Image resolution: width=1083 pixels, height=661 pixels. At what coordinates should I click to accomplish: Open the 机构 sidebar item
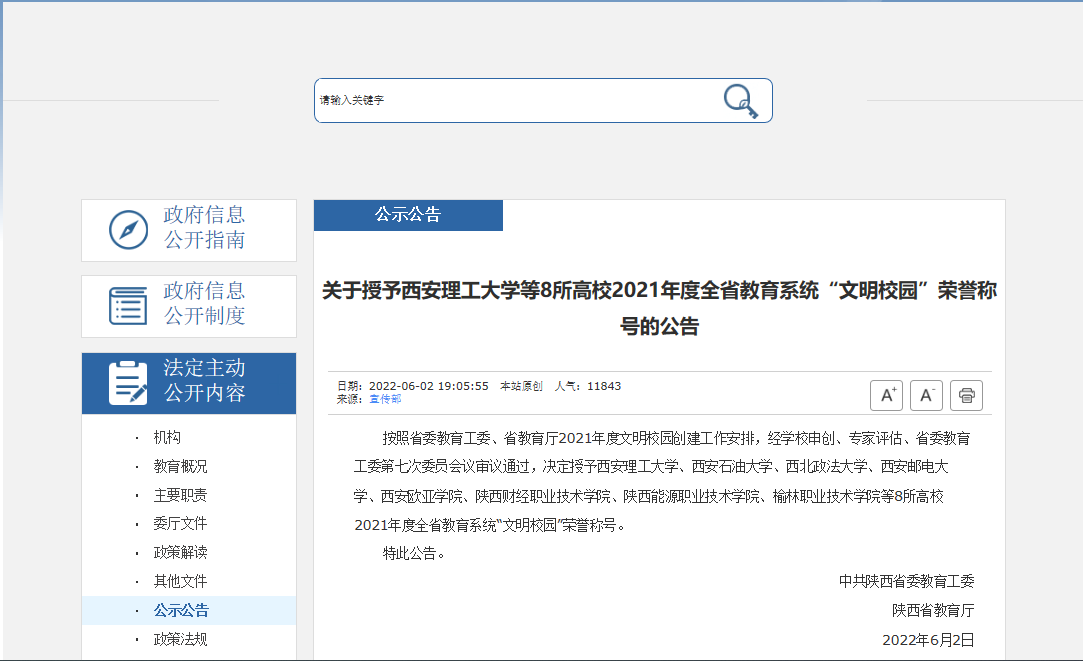pos(167,437)
